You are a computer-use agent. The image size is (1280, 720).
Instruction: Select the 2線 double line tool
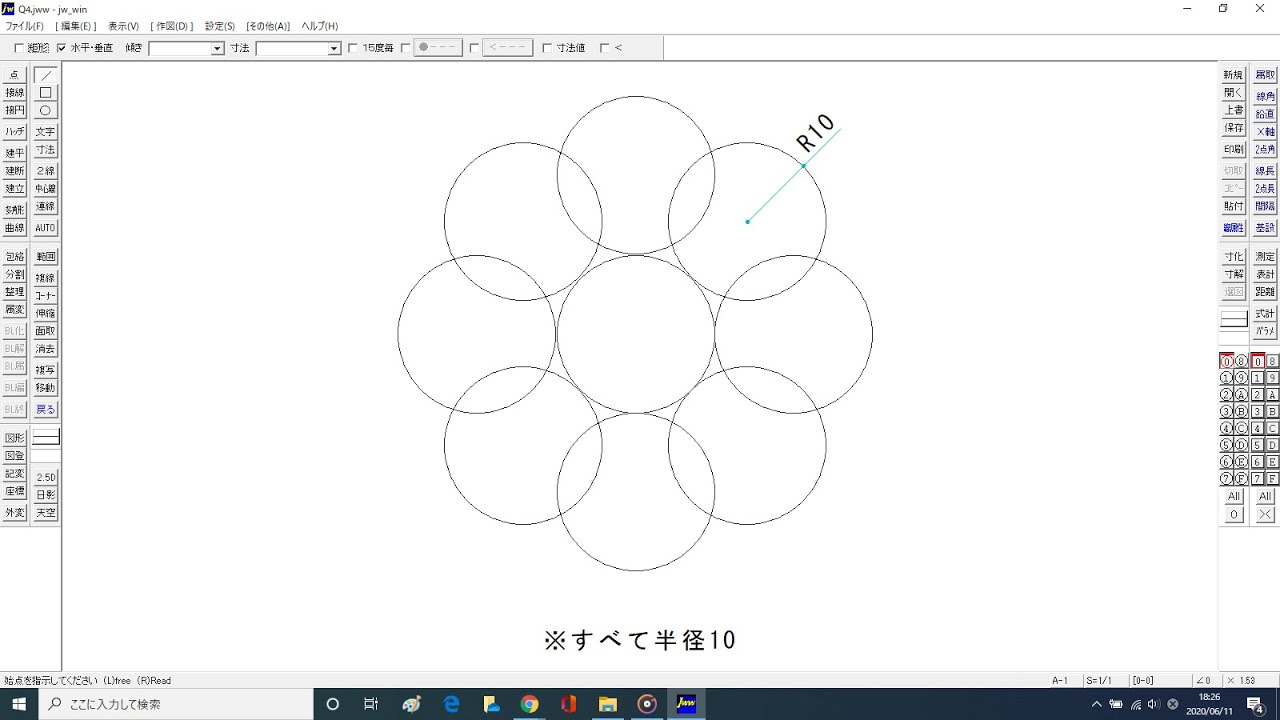45,171
